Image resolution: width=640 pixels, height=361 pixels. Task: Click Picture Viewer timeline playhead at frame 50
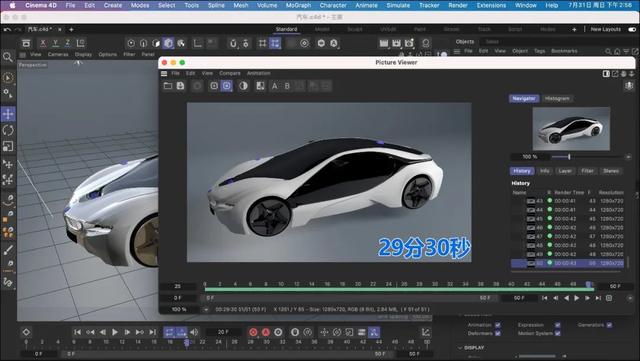[589, 284]
